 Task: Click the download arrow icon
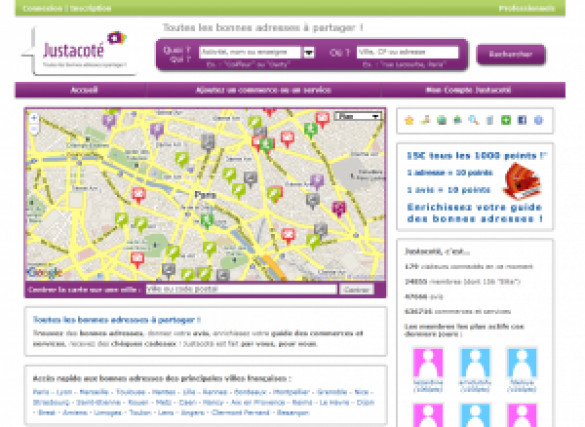pos(458,120)
